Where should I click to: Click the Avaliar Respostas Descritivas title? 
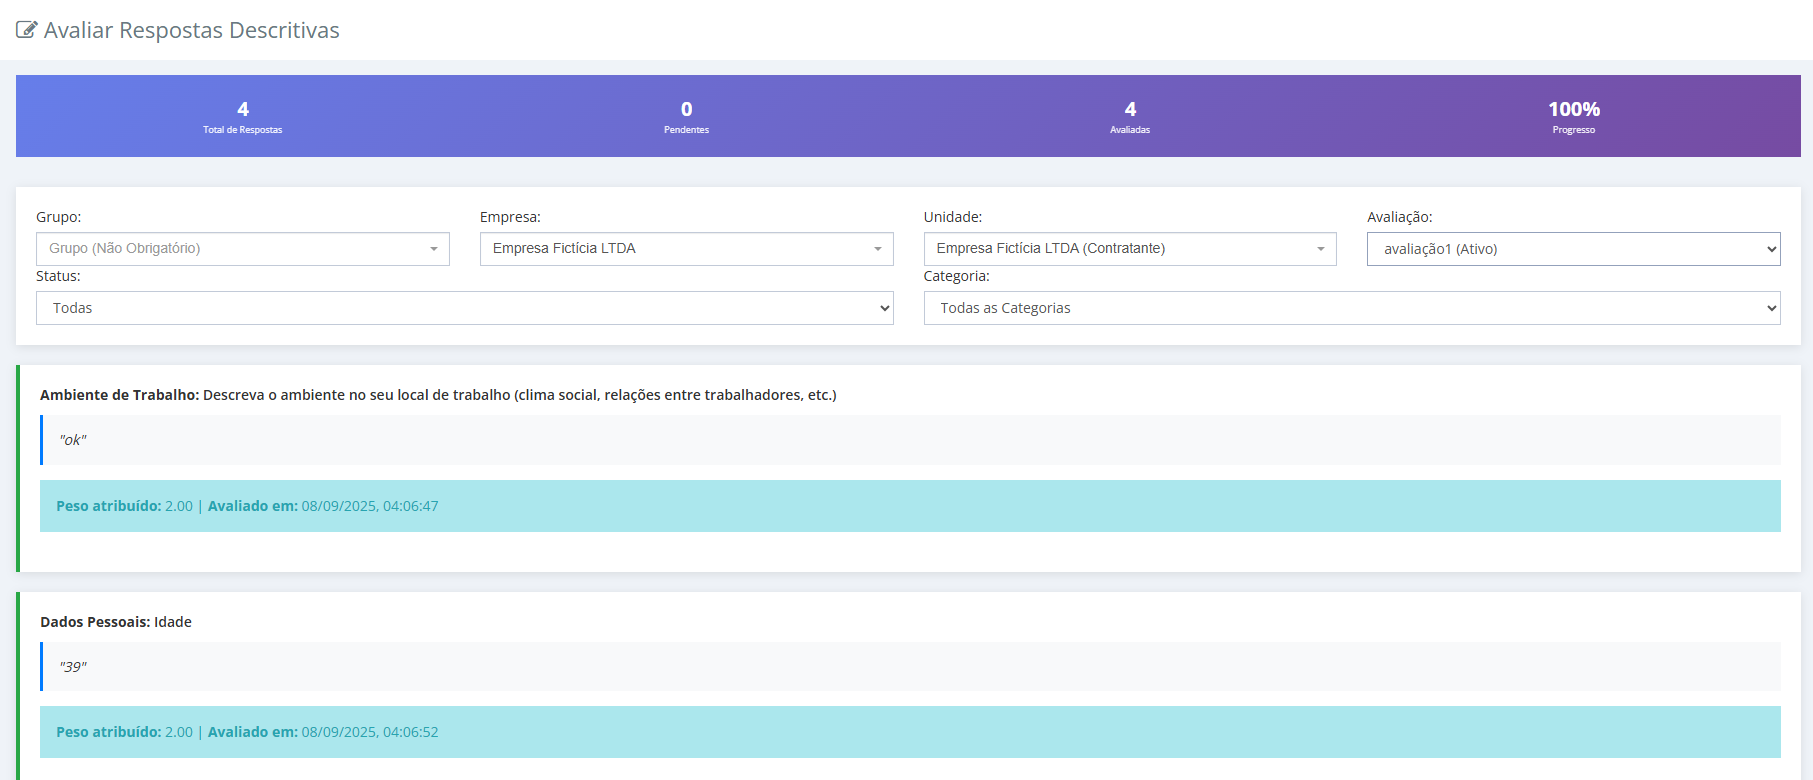(191, 30)
